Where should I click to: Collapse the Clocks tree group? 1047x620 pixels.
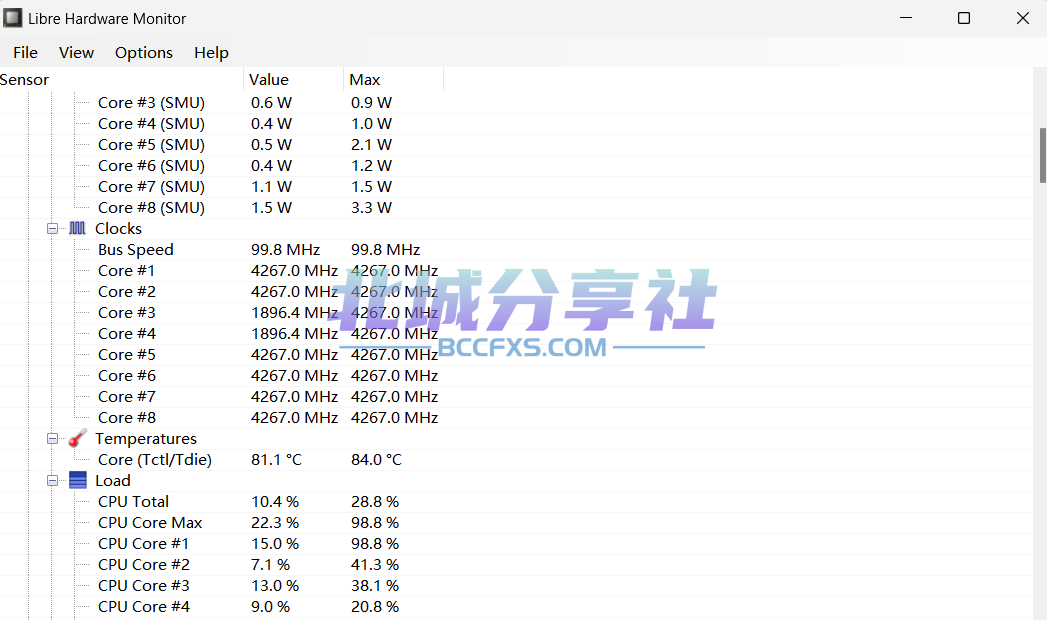click(52, 228)
